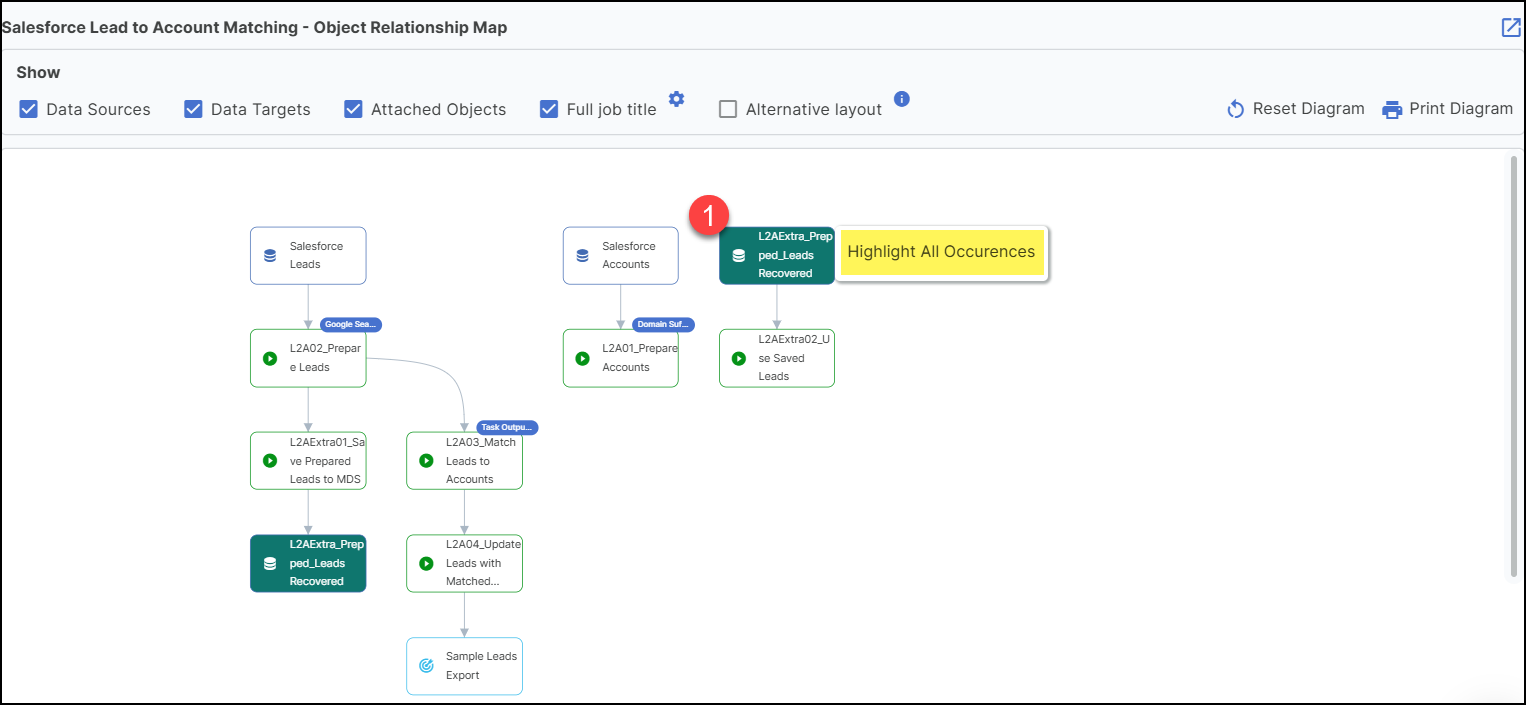Expand the Google Search attached object badge

tap(351, 324)
